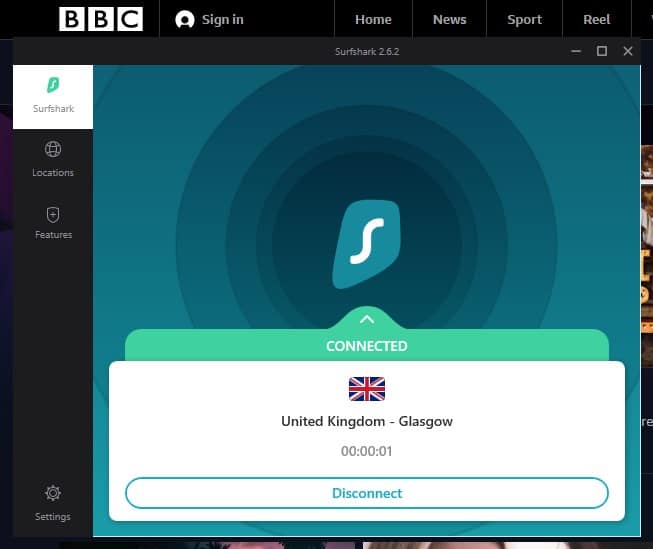Image resolution: width=653 pixels, height=549 pixels.
Task: Close the Surfshark window
Action: (x=628, y=51)
